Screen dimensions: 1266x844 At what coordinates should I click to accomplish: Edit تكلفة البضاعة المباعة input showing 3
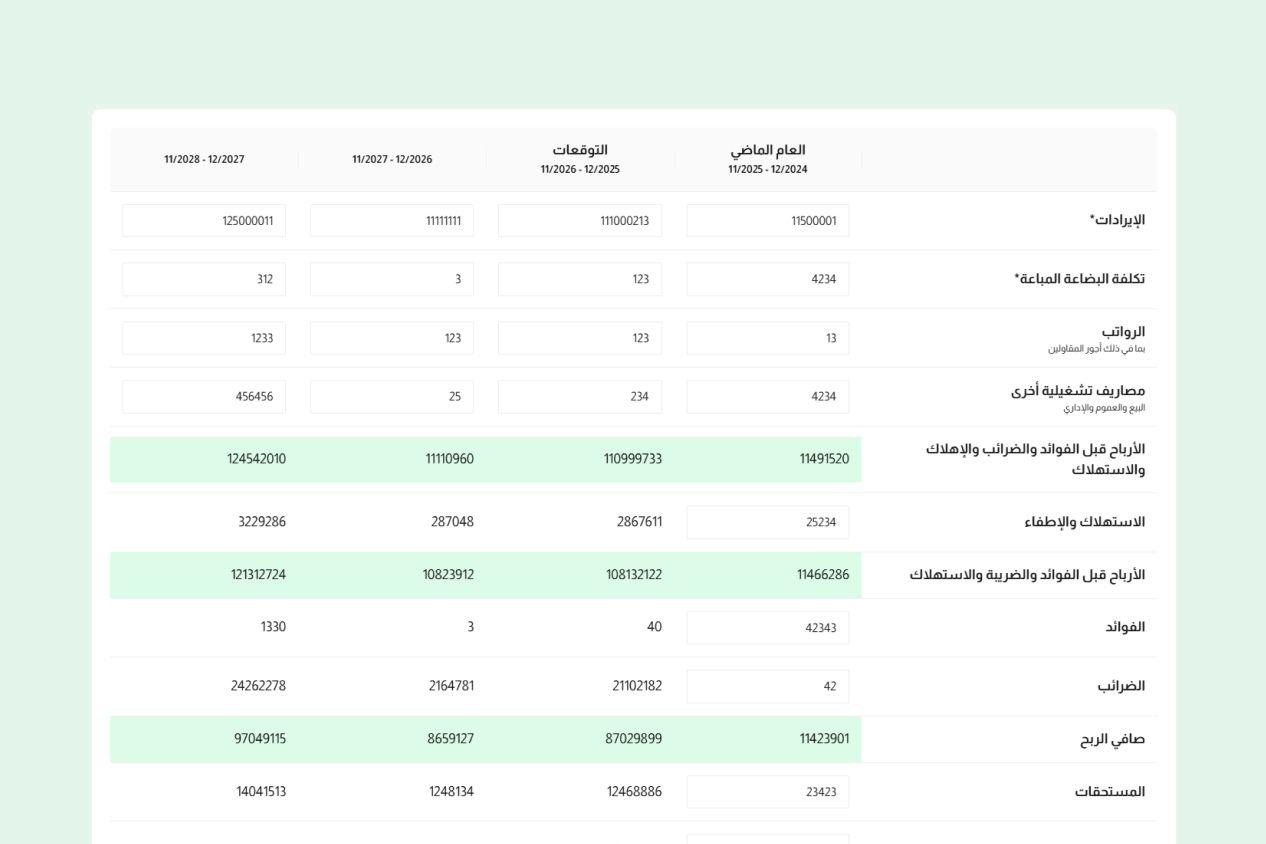(391, 279)
